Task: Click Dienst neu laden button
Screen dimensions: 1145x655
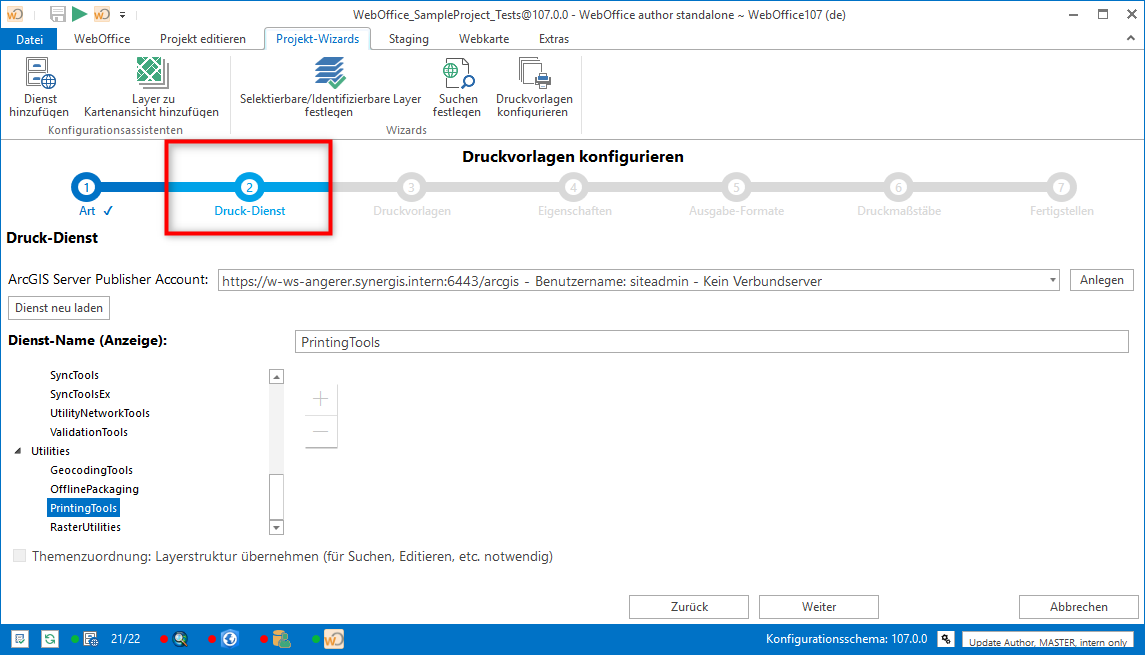Action: coord(59,308)
